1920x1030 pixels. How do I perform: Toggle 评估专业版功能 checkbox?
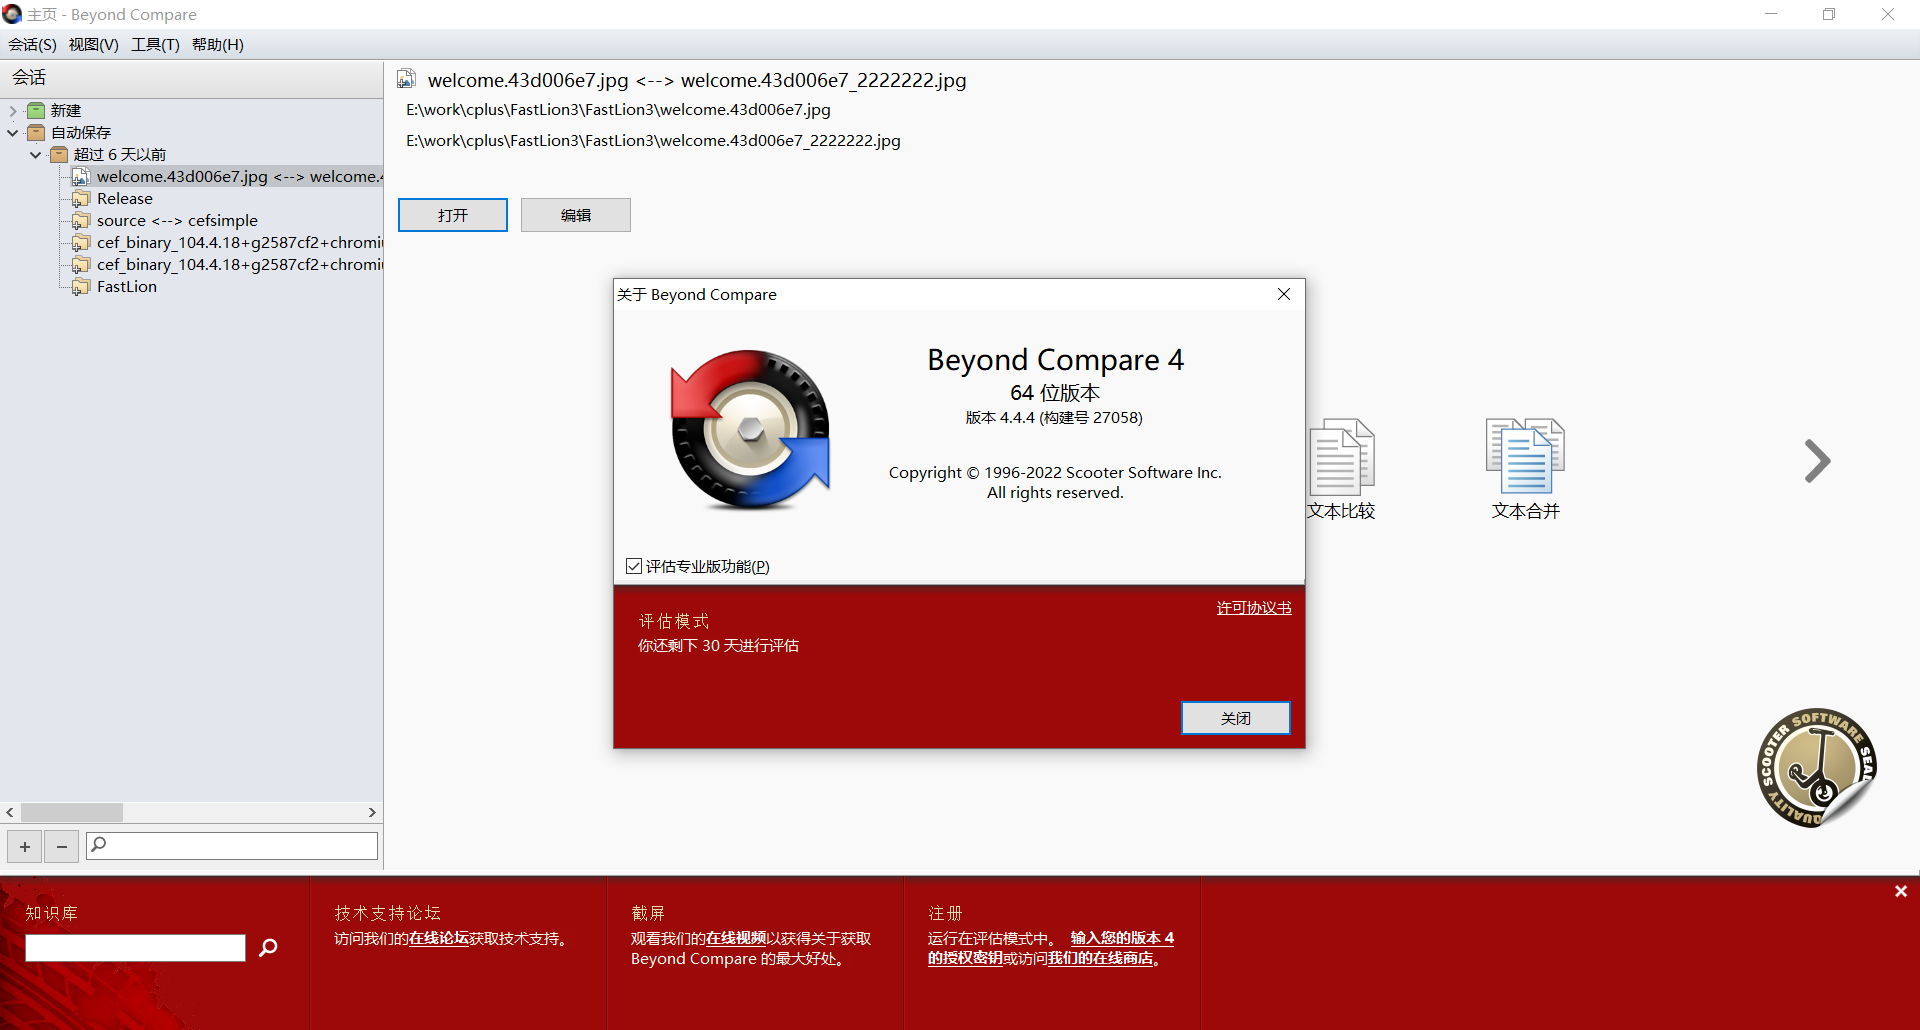(634, 566)
